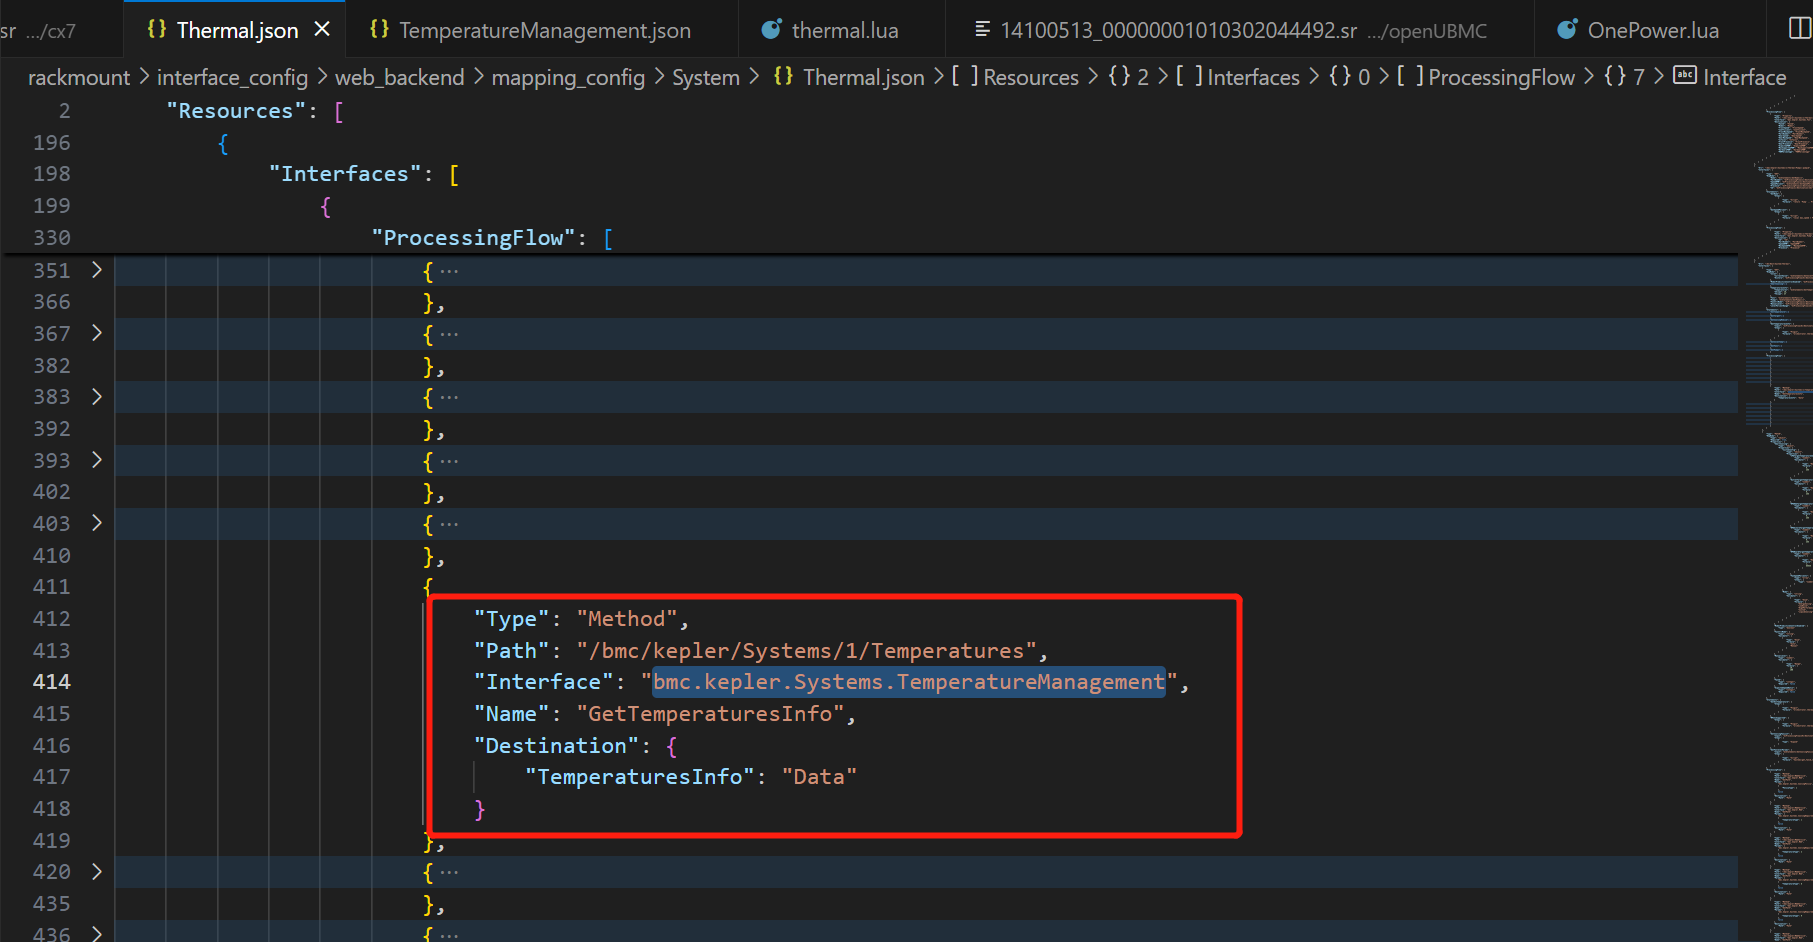Expand the folded block at line 367

click(x=97, y=333)
